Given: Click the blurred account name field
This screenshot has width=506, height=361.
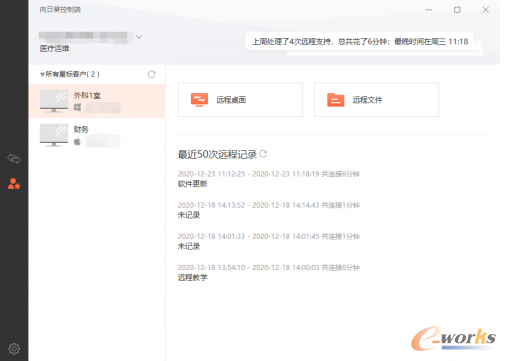Looking at the screenshot, I should click(x=86, y=37).
